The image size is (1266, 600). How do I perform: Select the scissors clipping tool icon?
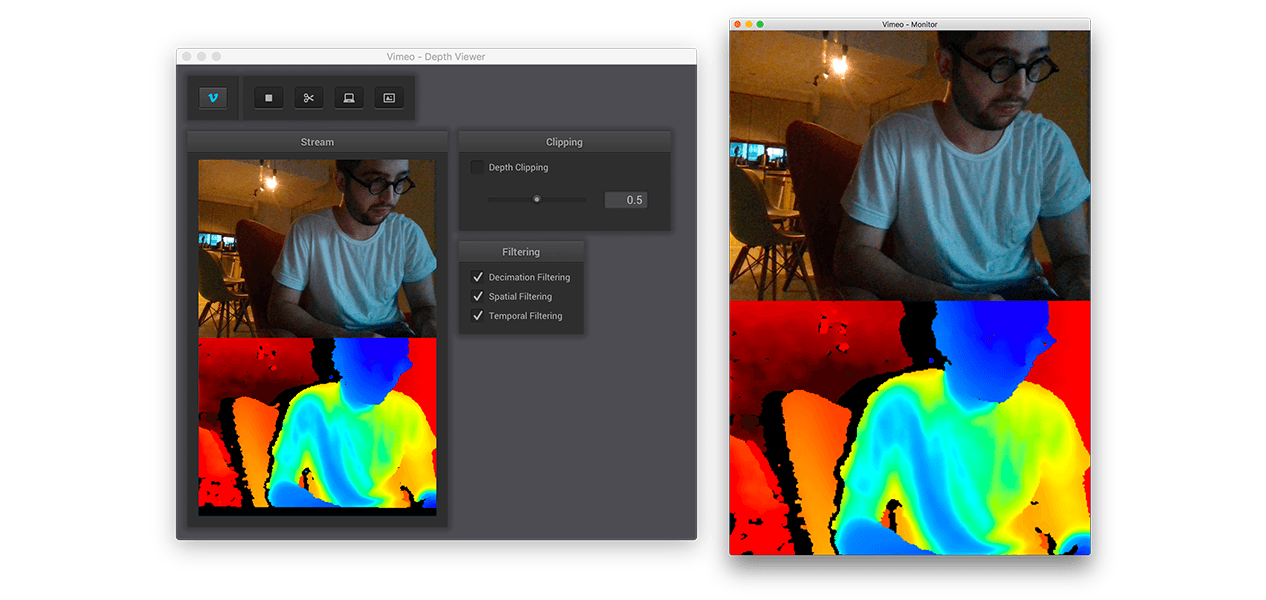pos(309,98)
